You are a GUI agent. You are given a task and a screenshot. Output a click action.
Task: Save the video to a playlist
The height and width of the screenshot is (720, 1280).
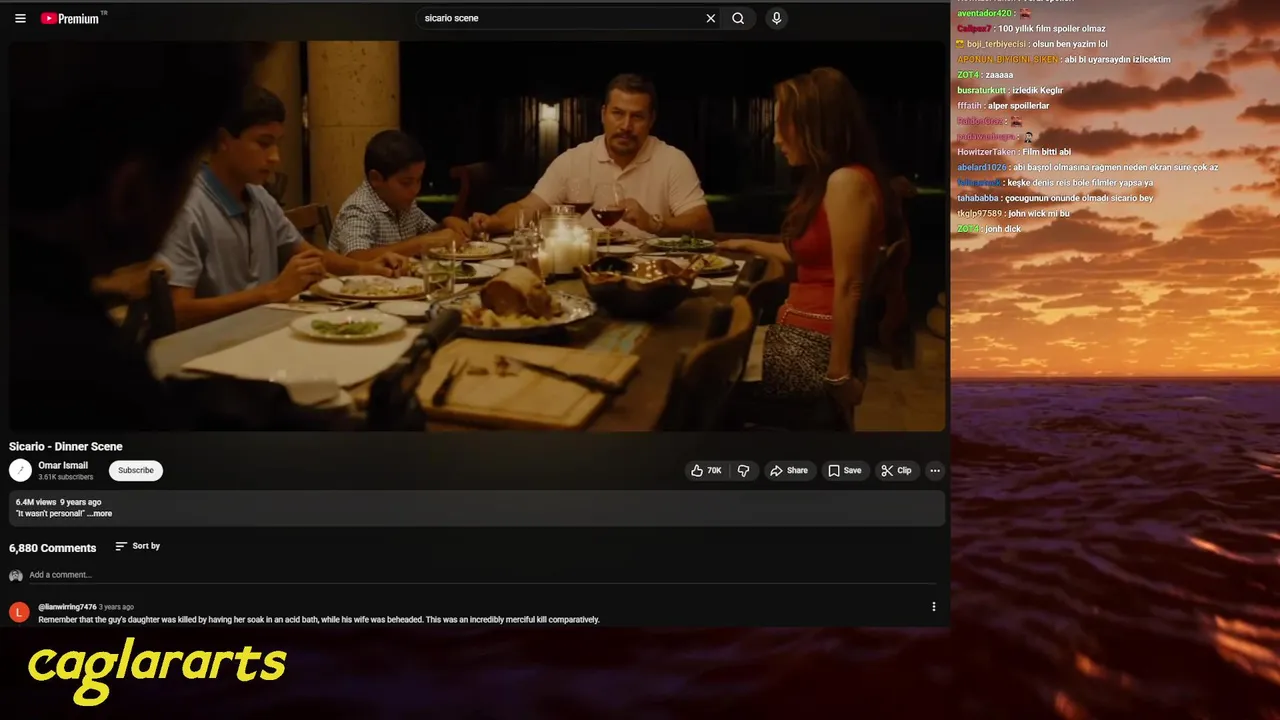tap(844, 470)
